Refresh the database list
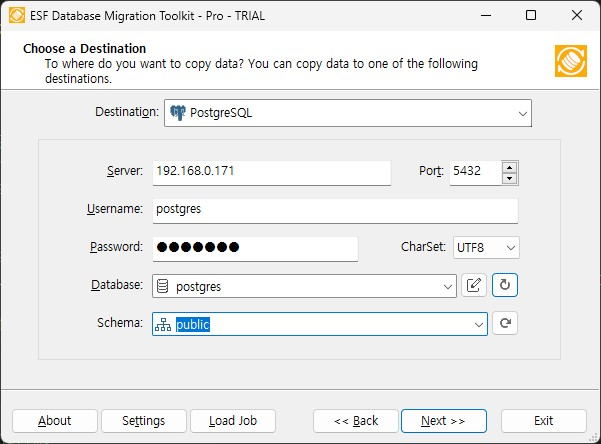The width and height of the screenshot is (601, 444). tap(505, 285)
